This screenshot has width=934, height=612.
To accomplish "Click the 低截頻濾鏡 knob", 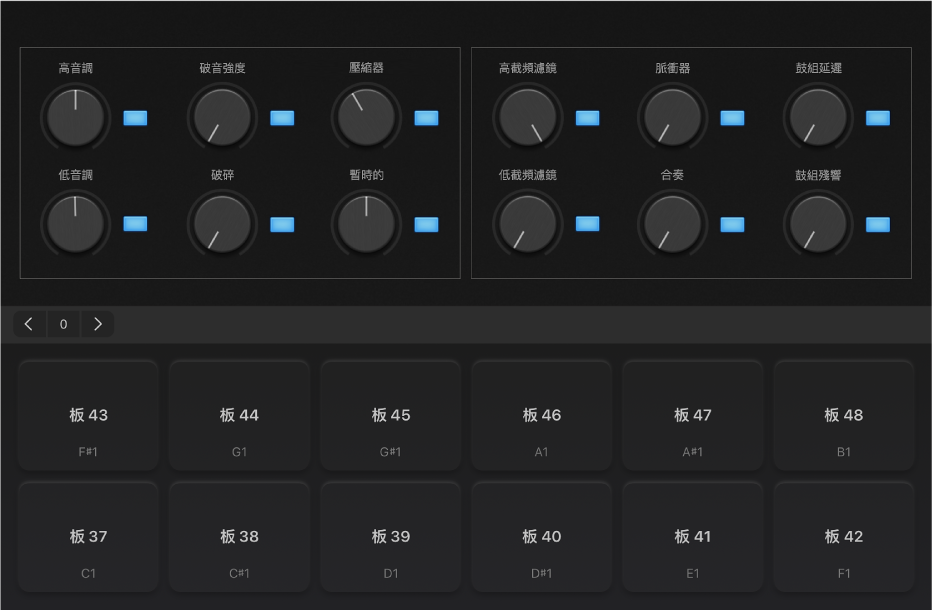I will pos(528,224).
